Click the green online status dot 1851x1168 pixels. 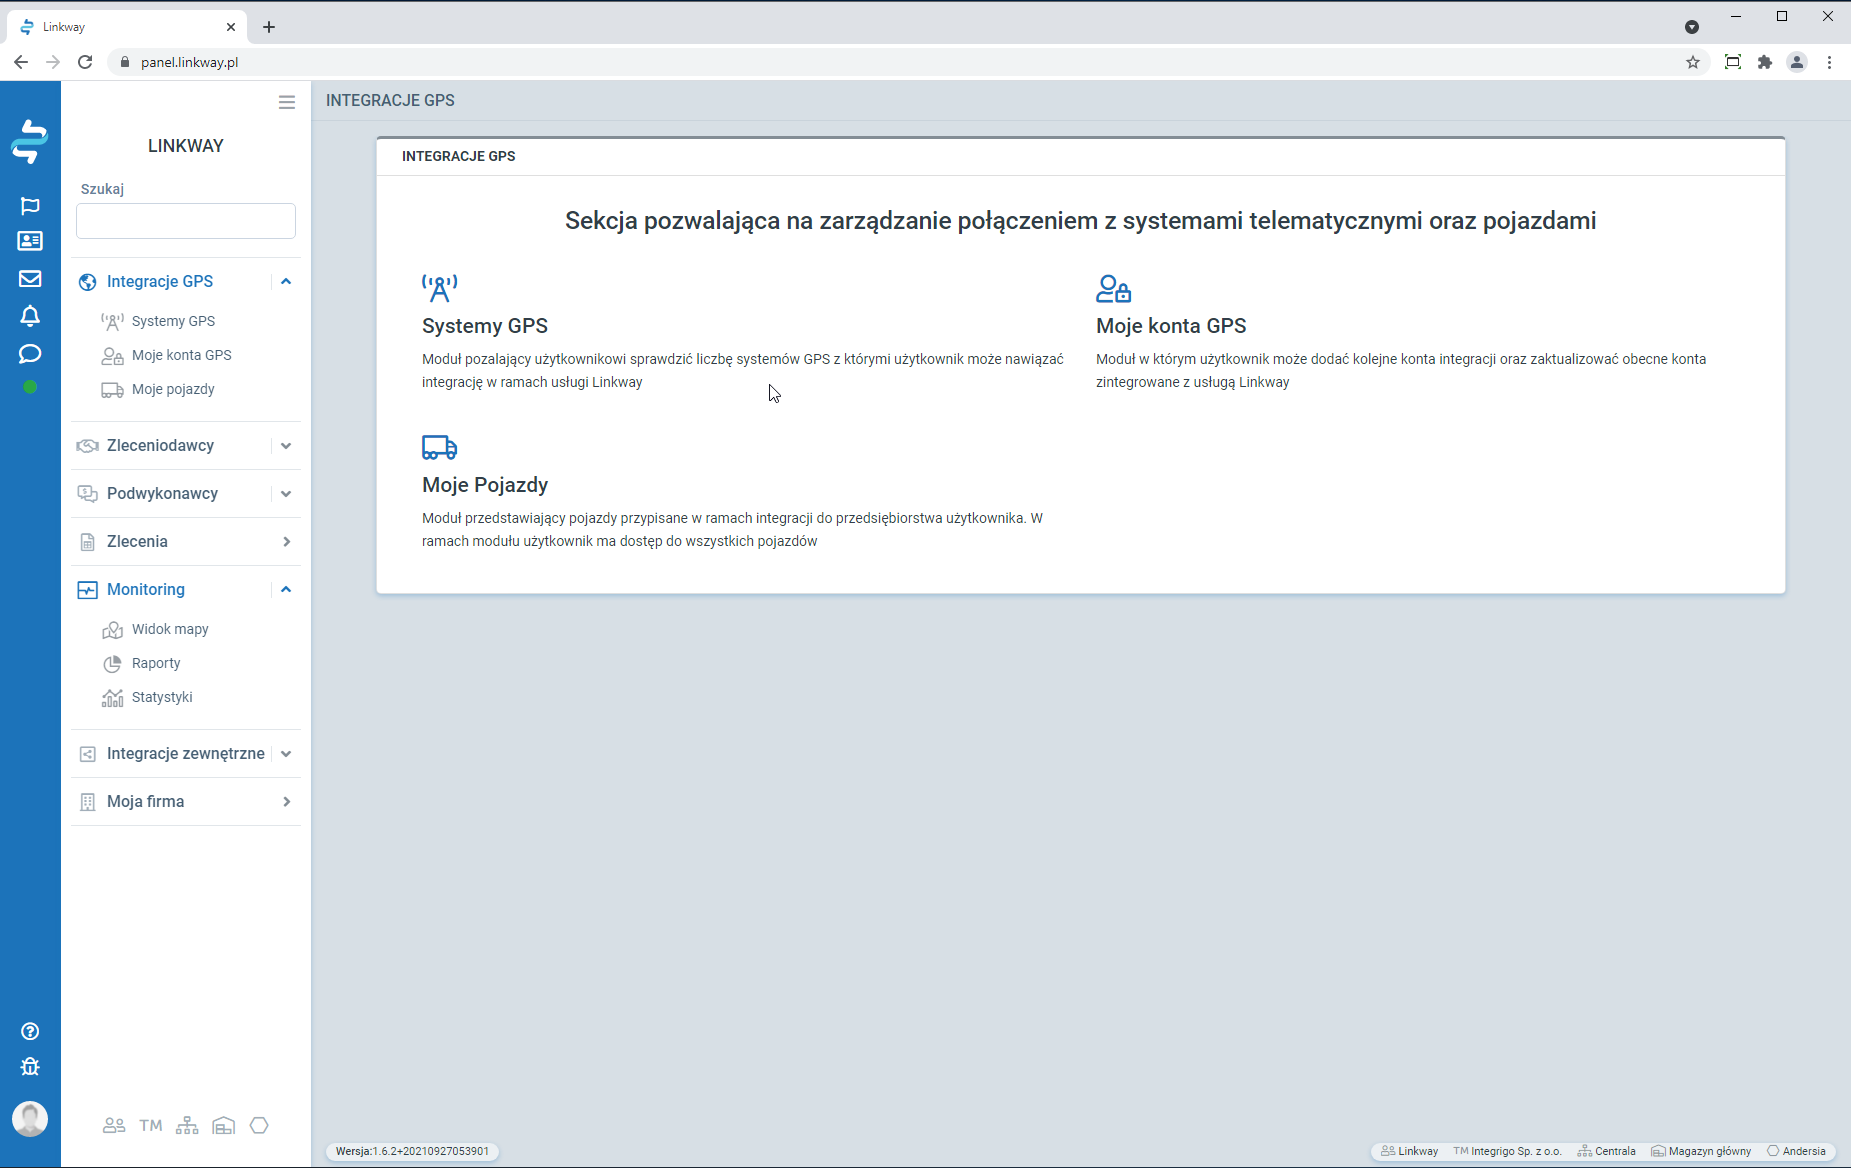pyautogui.click(x=30, y=387)
